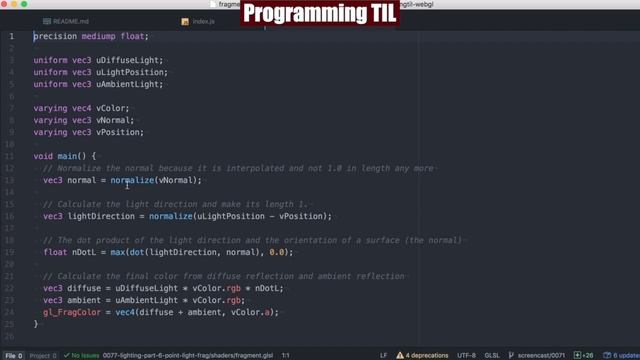The width and height of the screenshot is (640, 360).
Task: Open the 6 updates package notice
Action: [622, 356]
